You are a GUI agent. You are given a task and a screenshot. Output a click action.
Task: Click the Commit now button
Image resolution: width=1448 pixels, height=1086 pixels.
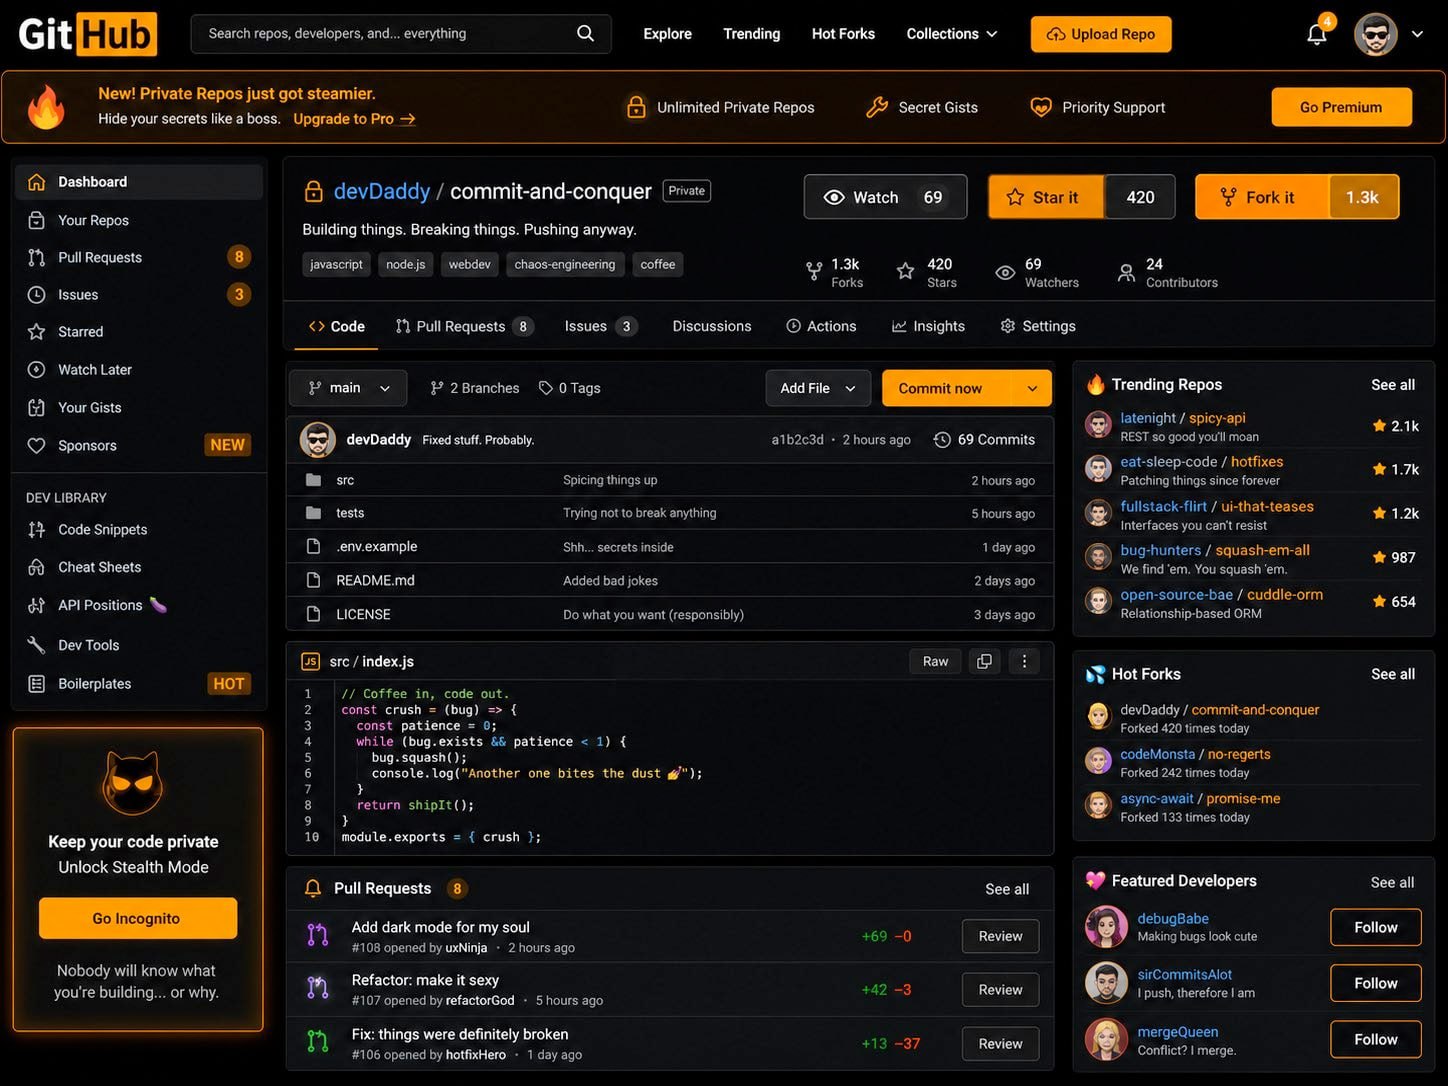tap(947, 388)
